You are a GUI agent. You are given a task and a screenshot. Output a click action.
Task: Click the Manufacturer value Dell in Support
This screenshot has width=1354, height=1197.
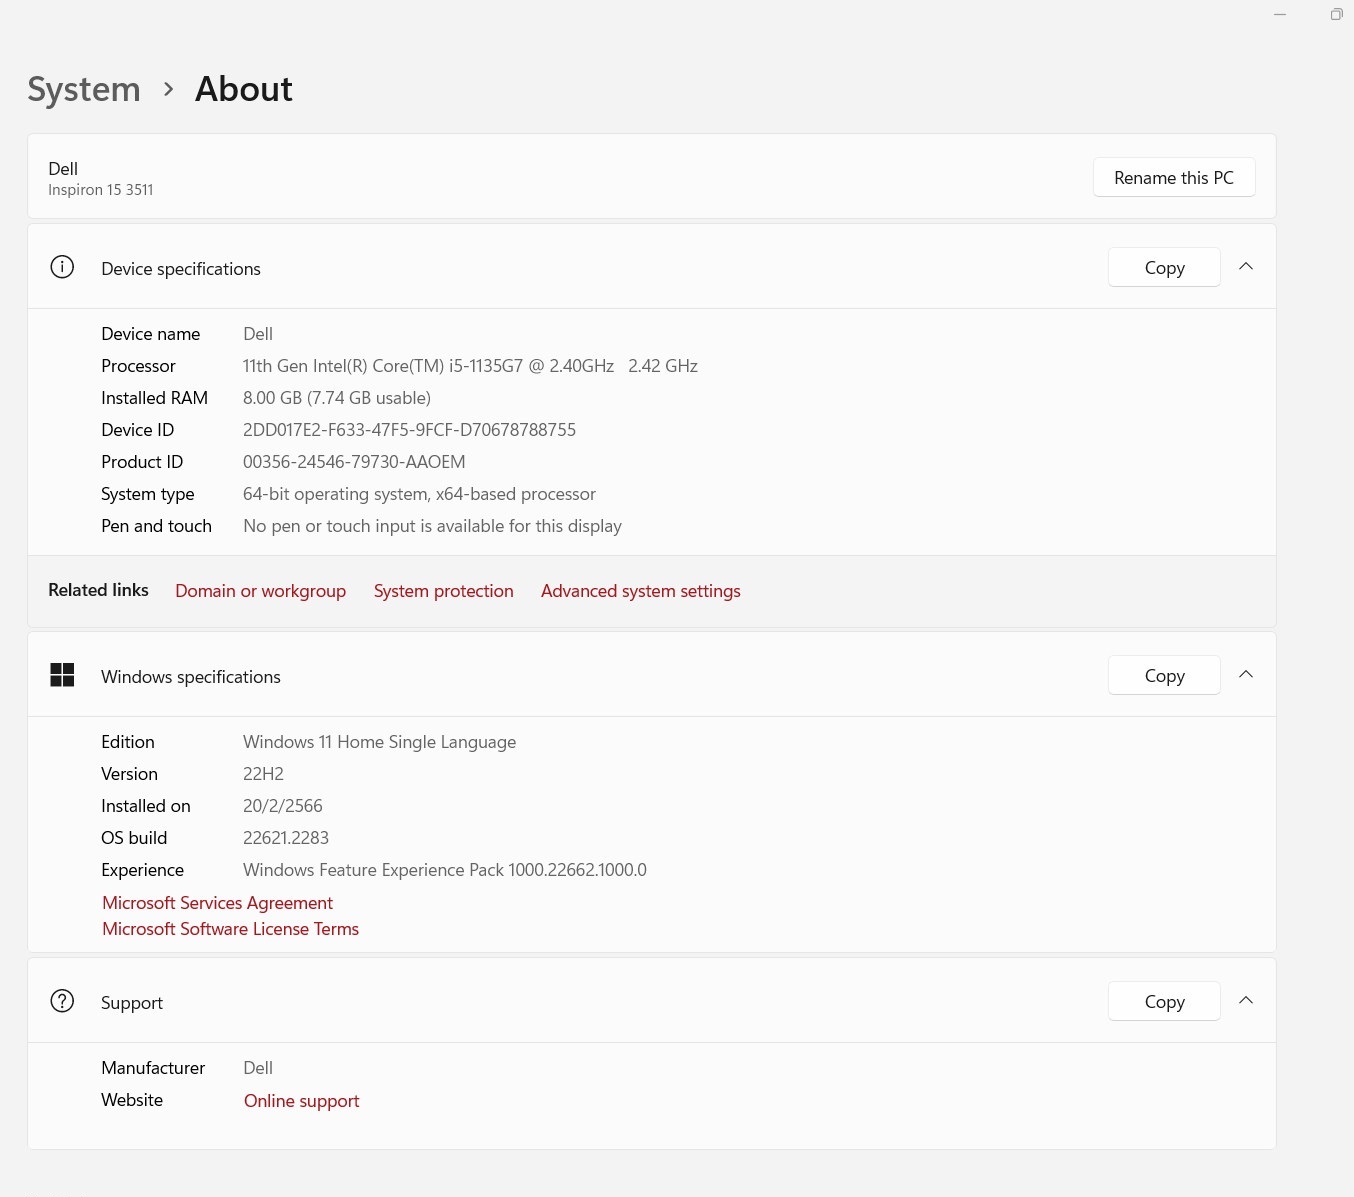coord(258,1068)
